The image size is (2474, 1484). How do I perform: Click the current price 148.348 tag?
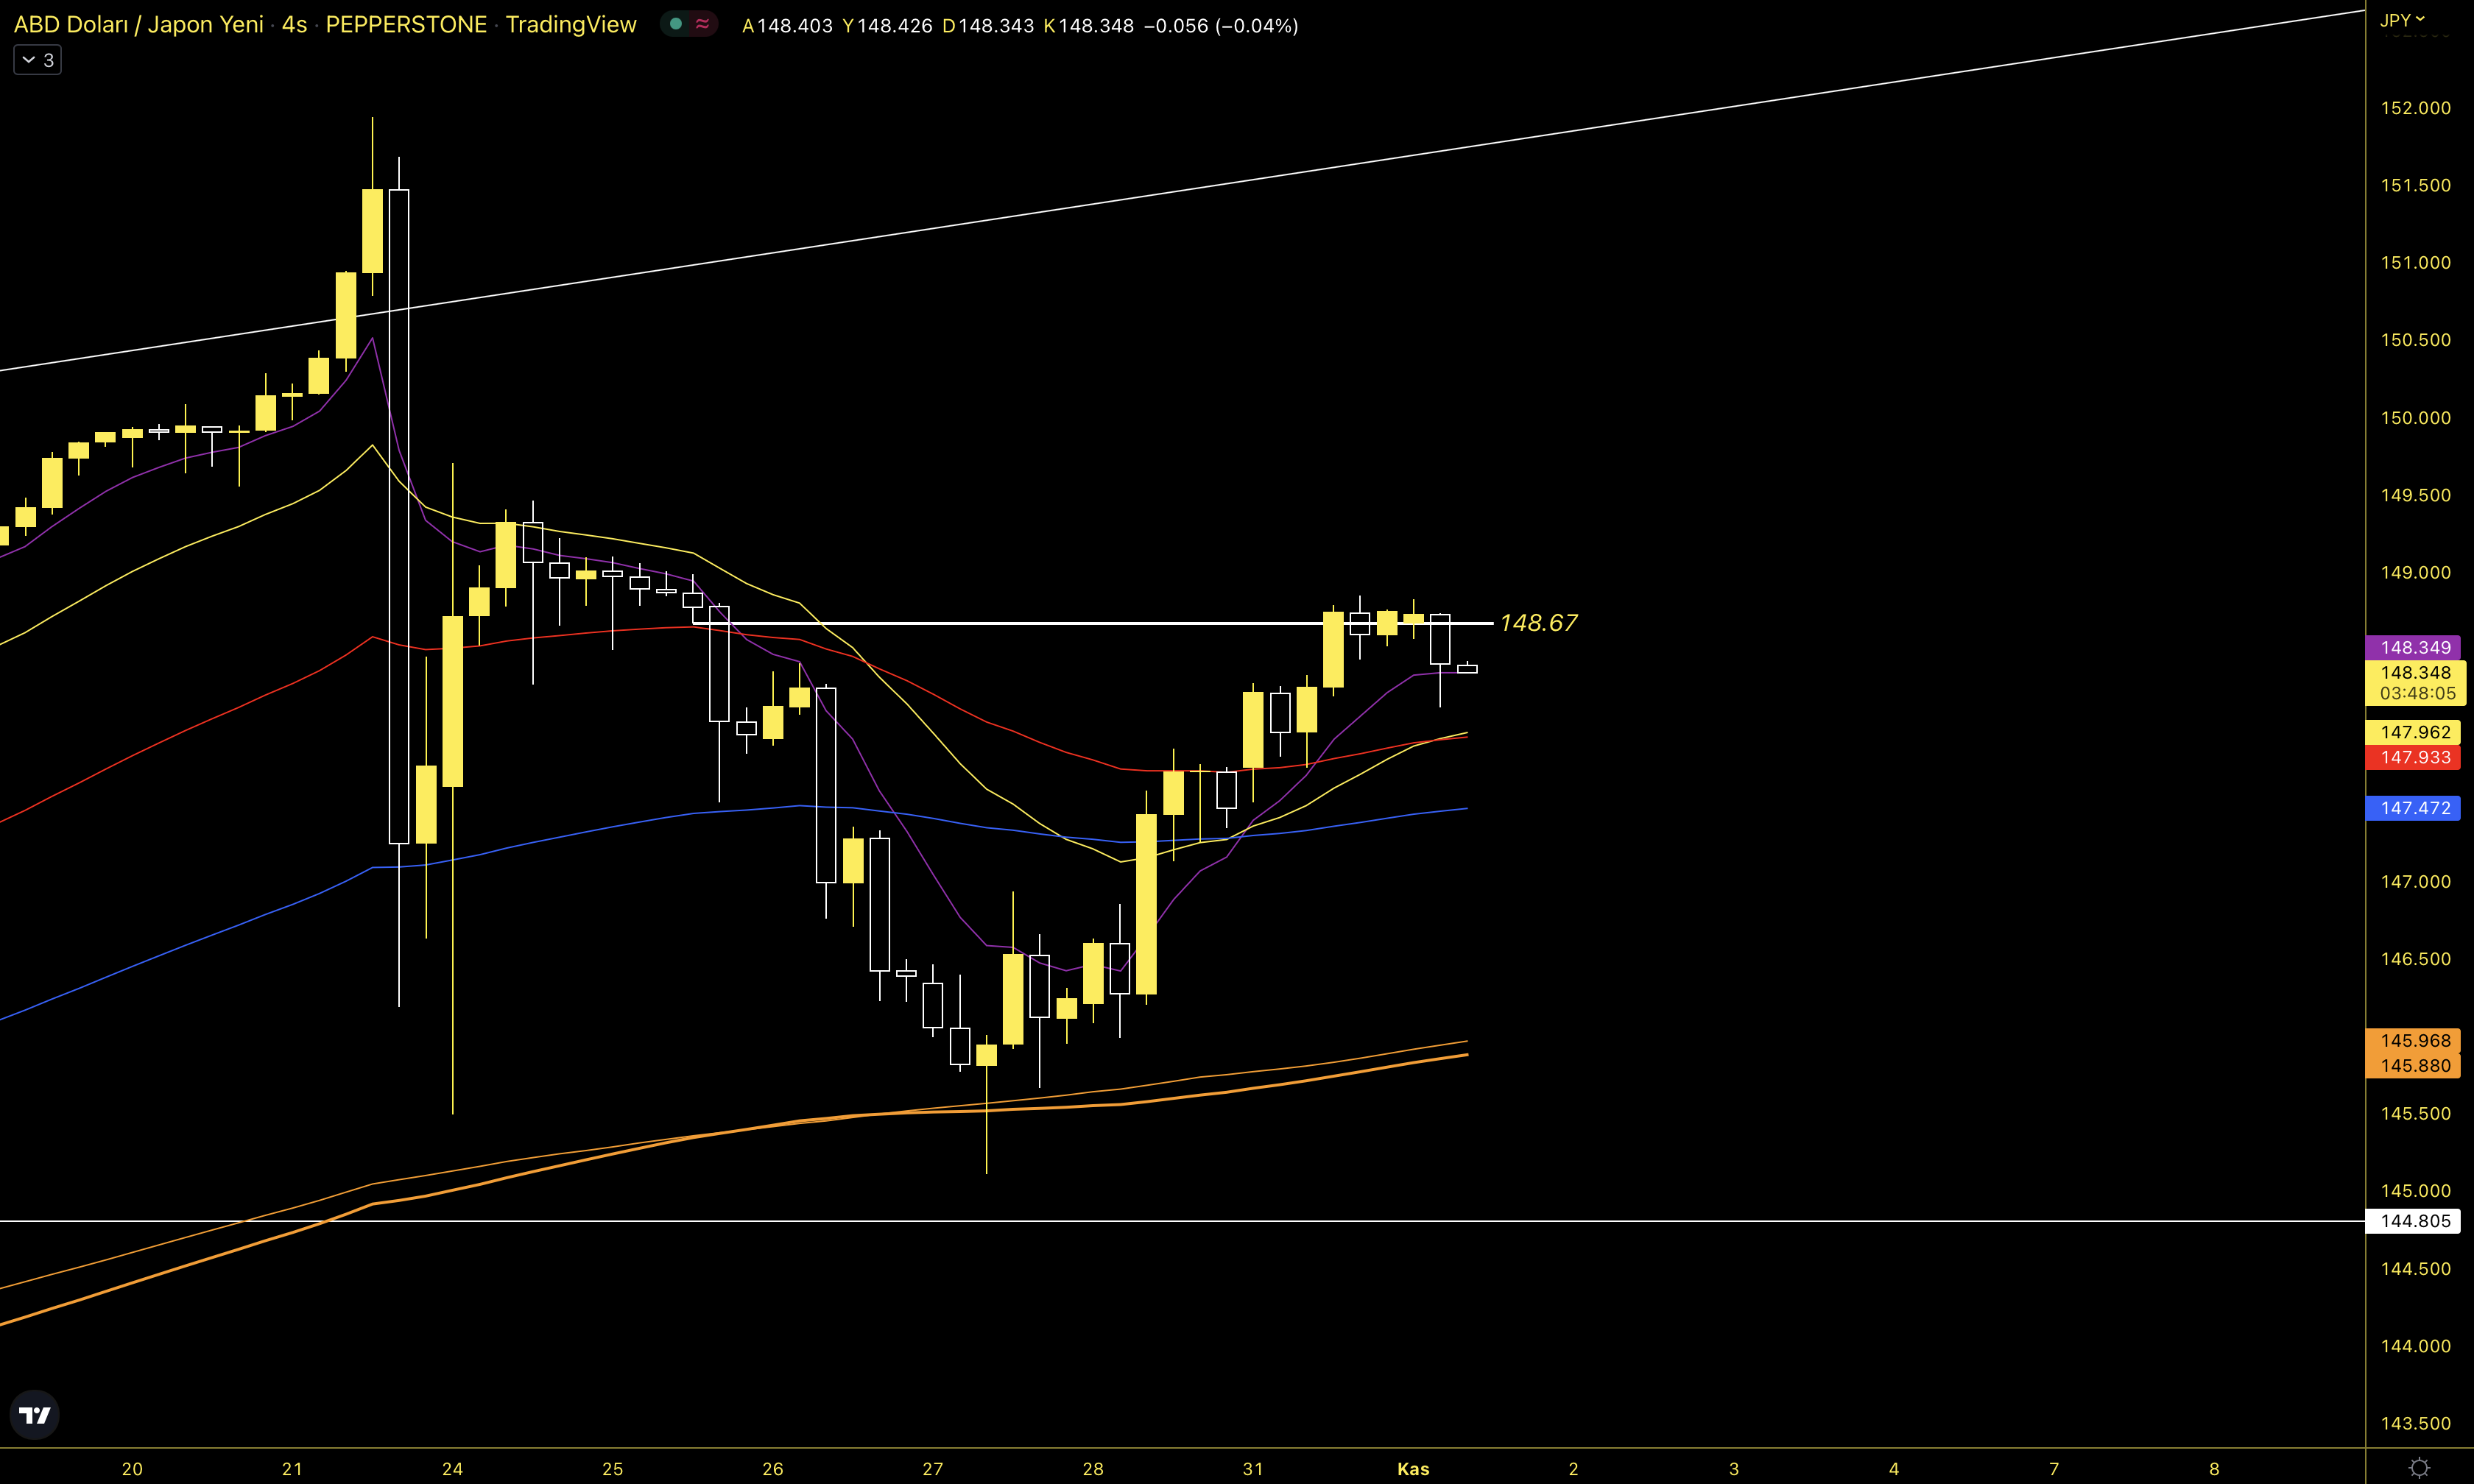(x=2414, y=672)
